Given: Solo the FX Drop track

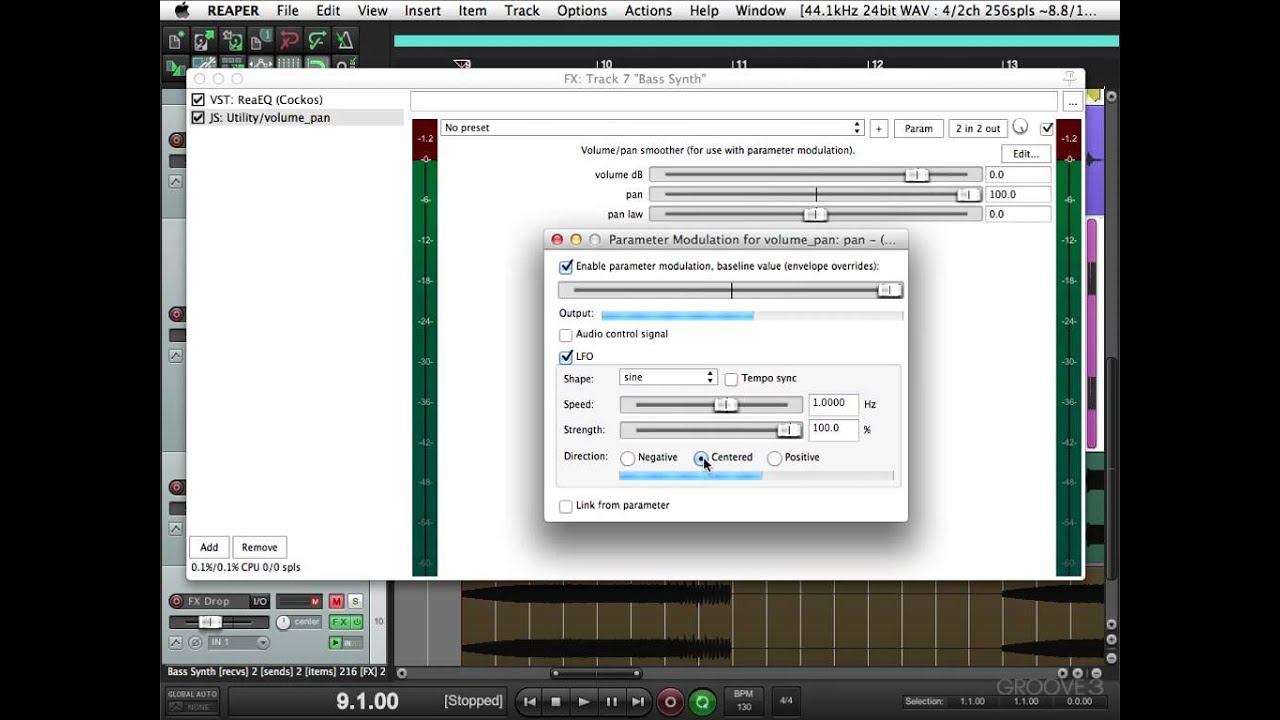Looking at the screenshot, I should [x=354, y=601].
